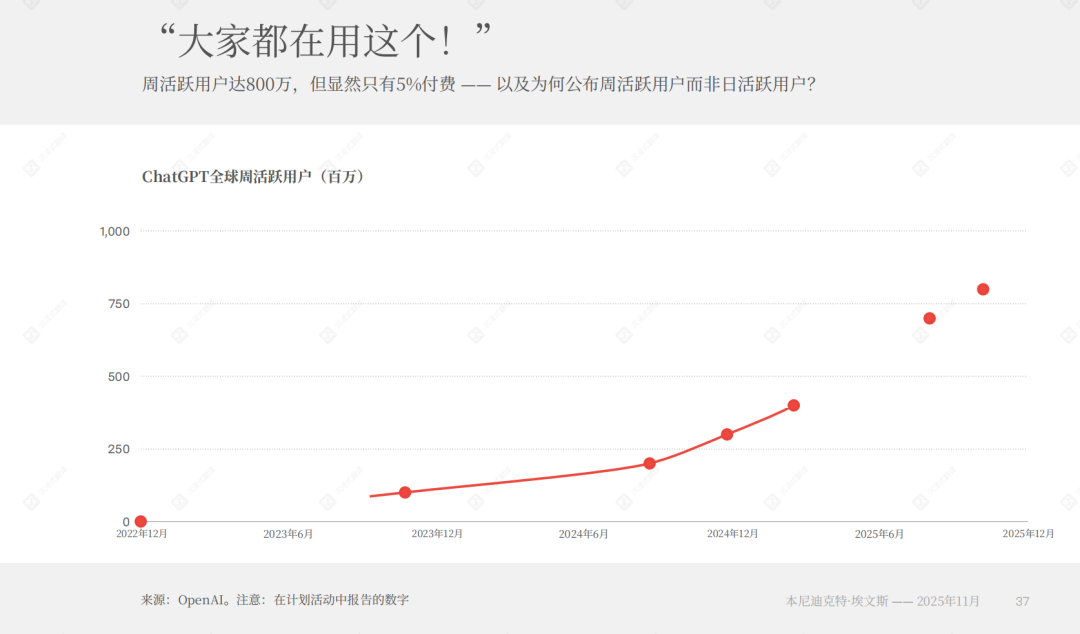Click the chart title ChatGPT全球周活跃用户（百万）
The height and width of the screenshot is (634, 1080).
tap(253, 176)
